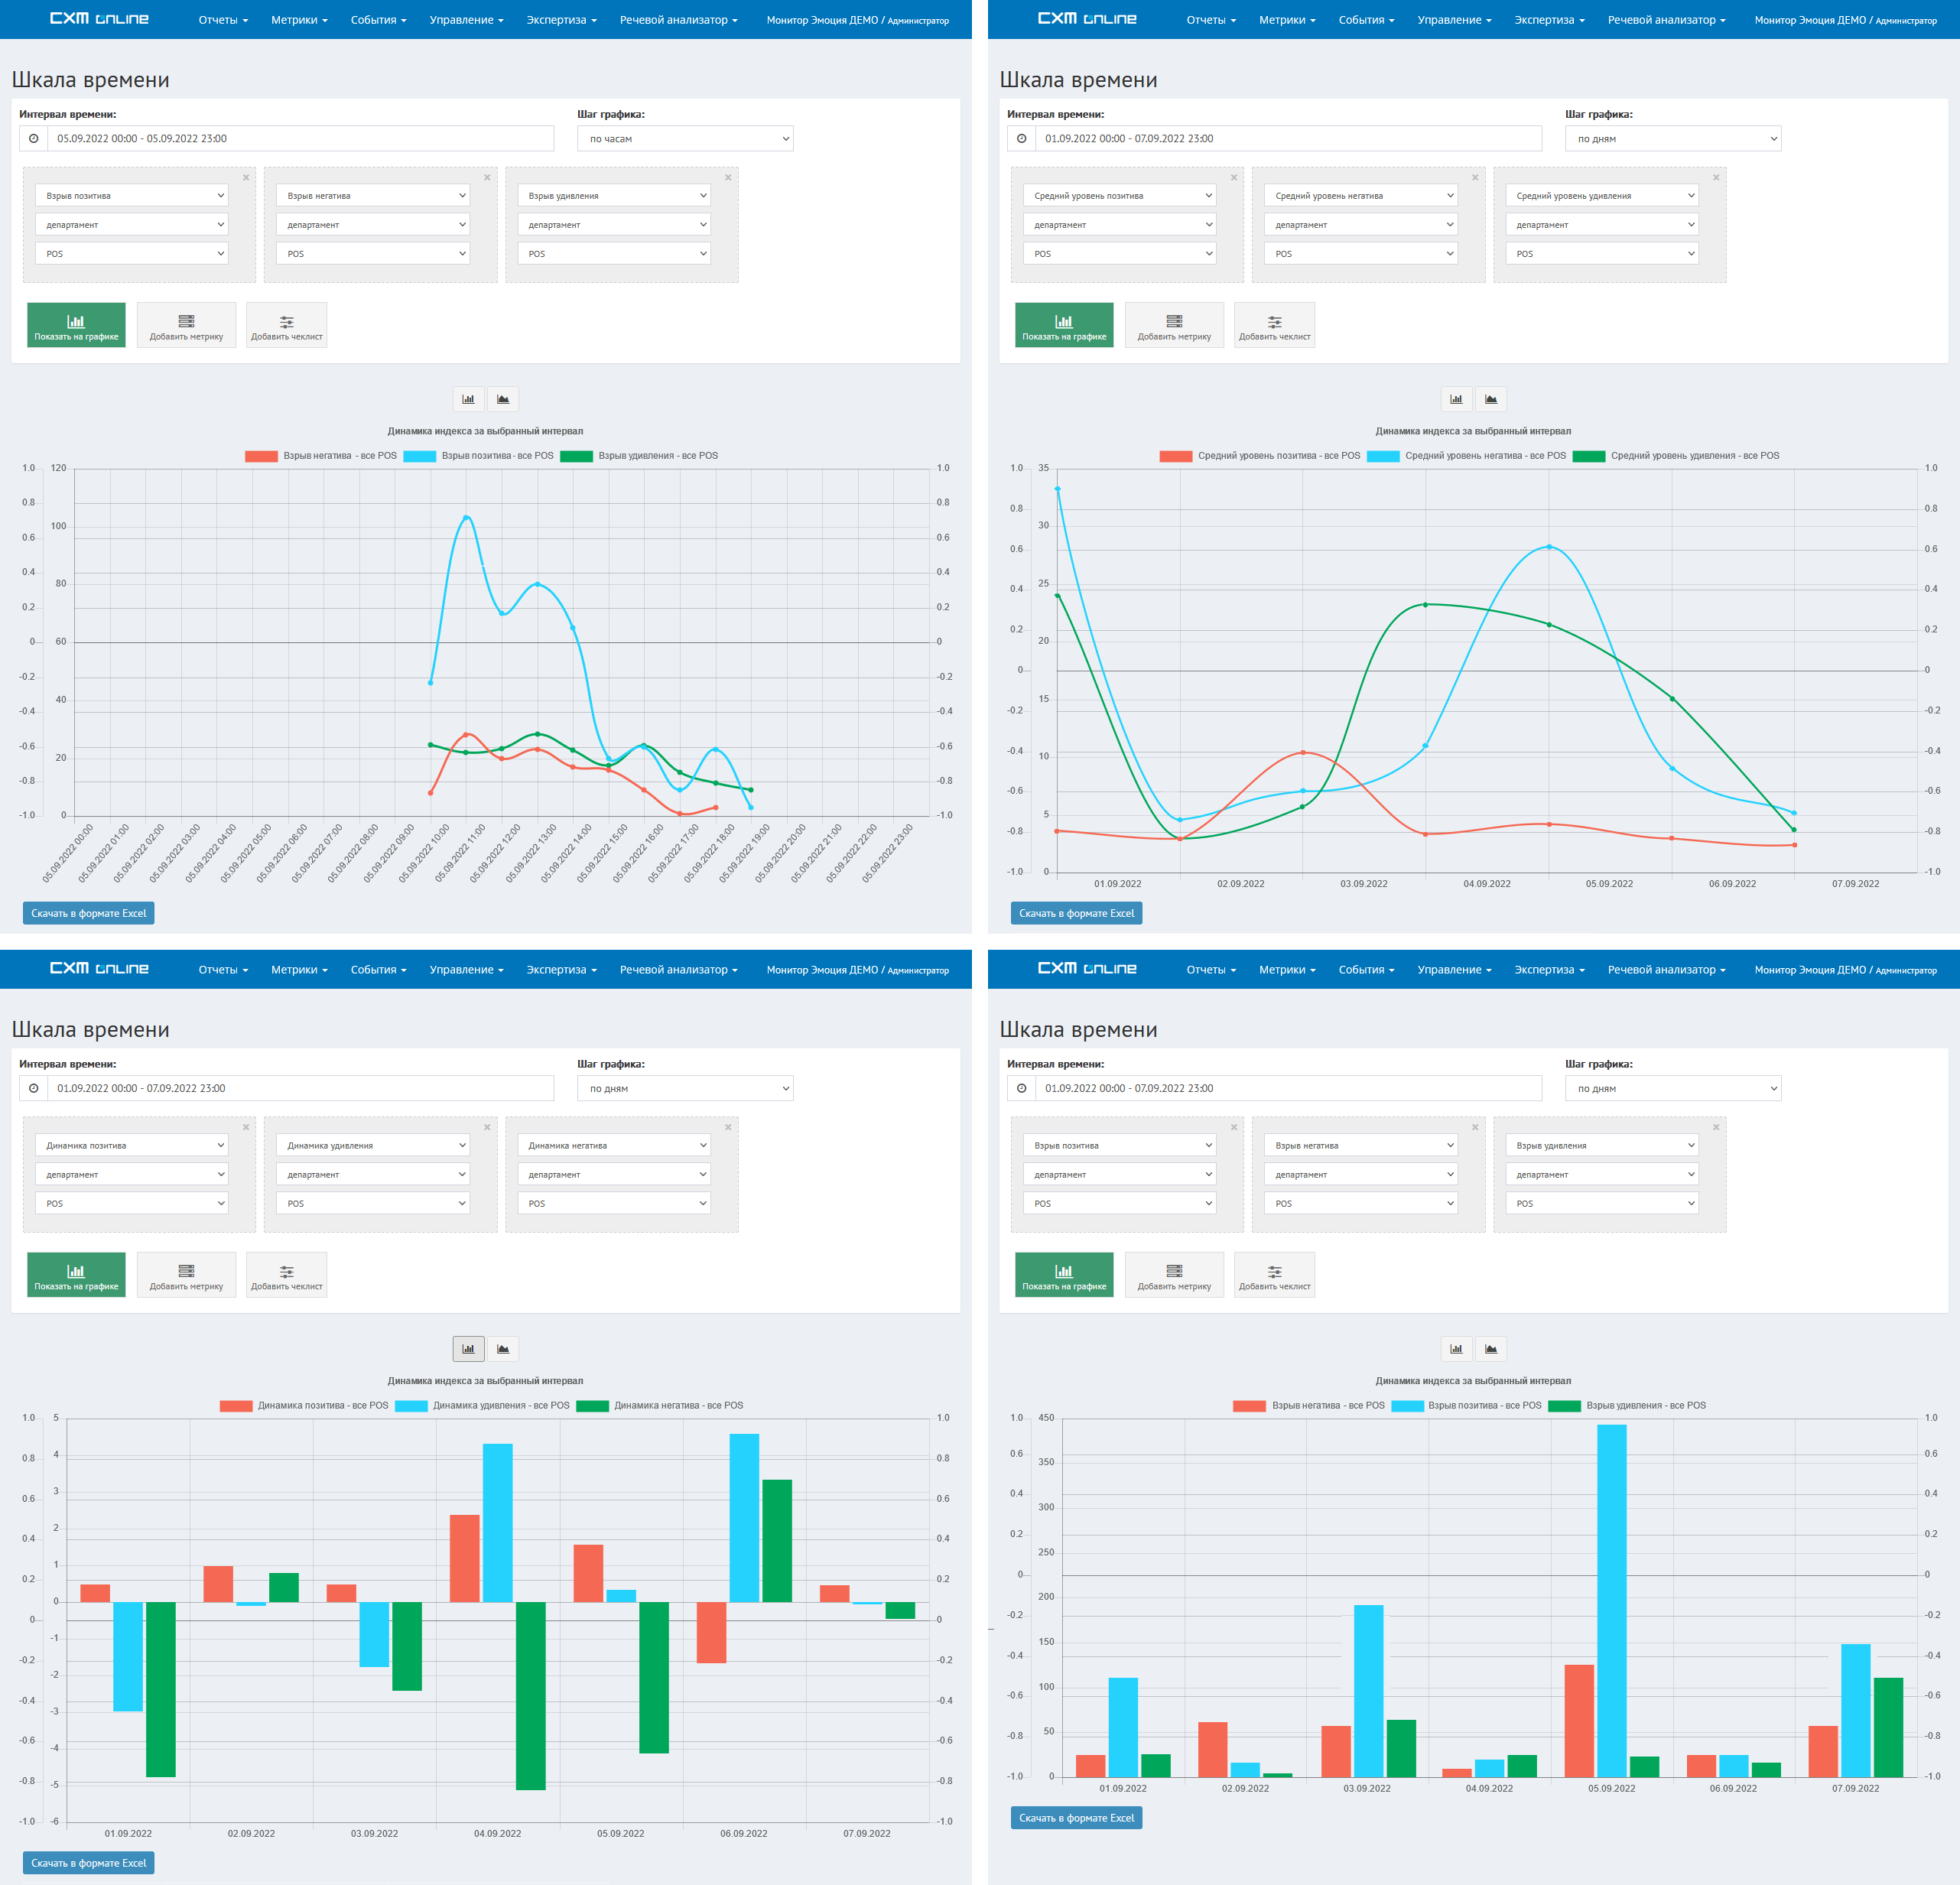Toggle 'Динамика негатива - все POS' legend series
This screenshot has height=1885, width=1960.
(678, 1406)
